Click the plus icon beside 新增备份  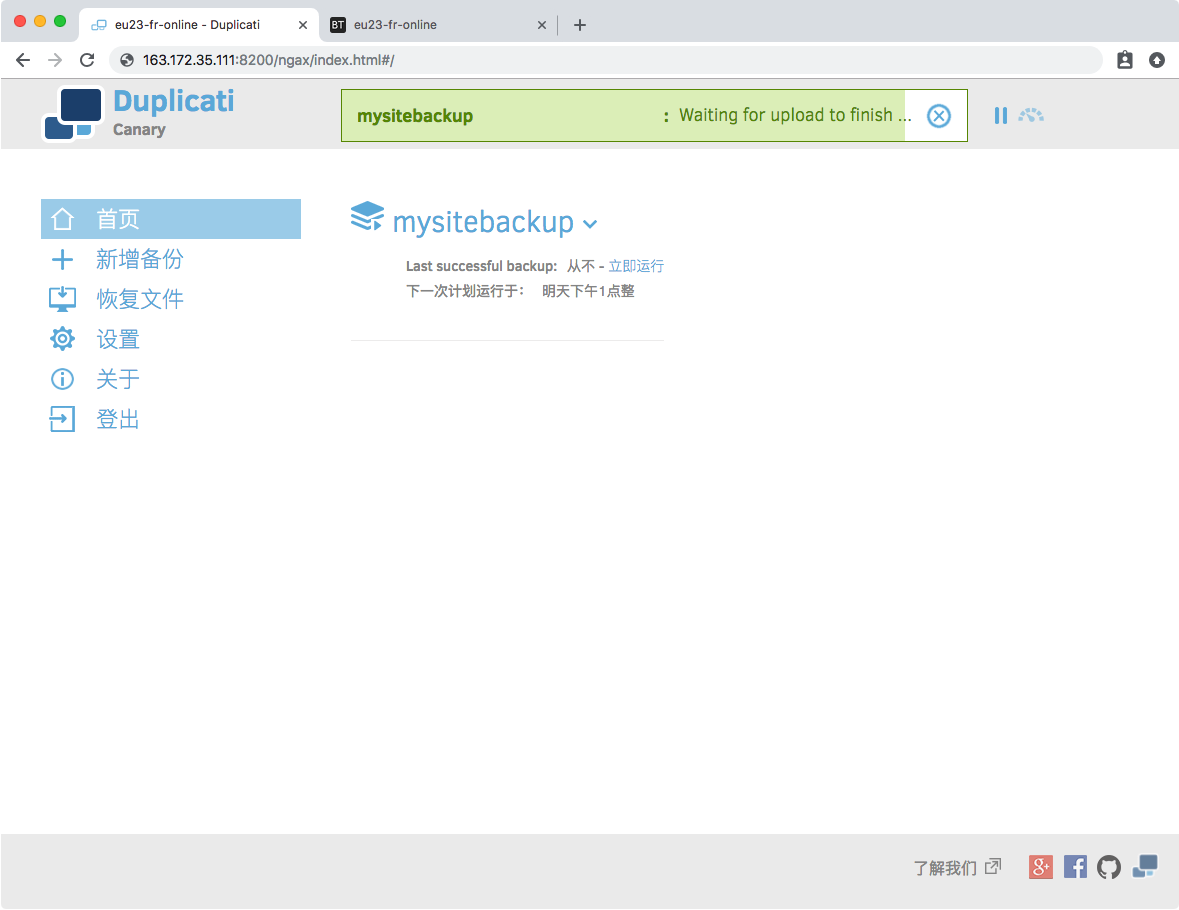pyautogui.click(x=62, y=259)
